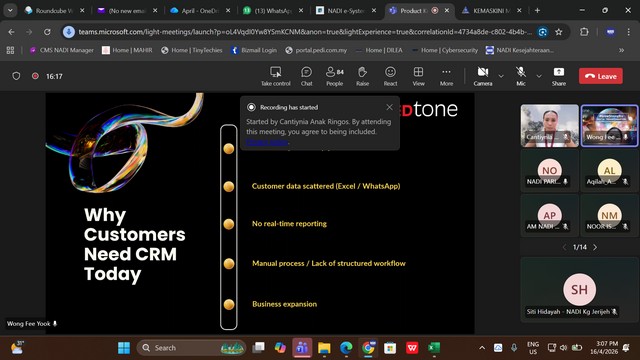
Task: Share your screen with the Share icon
Action: 559,76
